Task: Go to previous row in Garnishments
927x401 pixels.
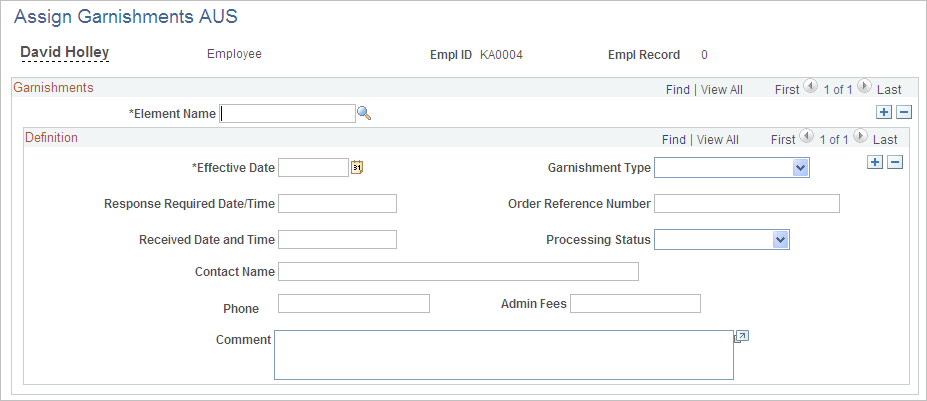Action: tap(812, 87)
